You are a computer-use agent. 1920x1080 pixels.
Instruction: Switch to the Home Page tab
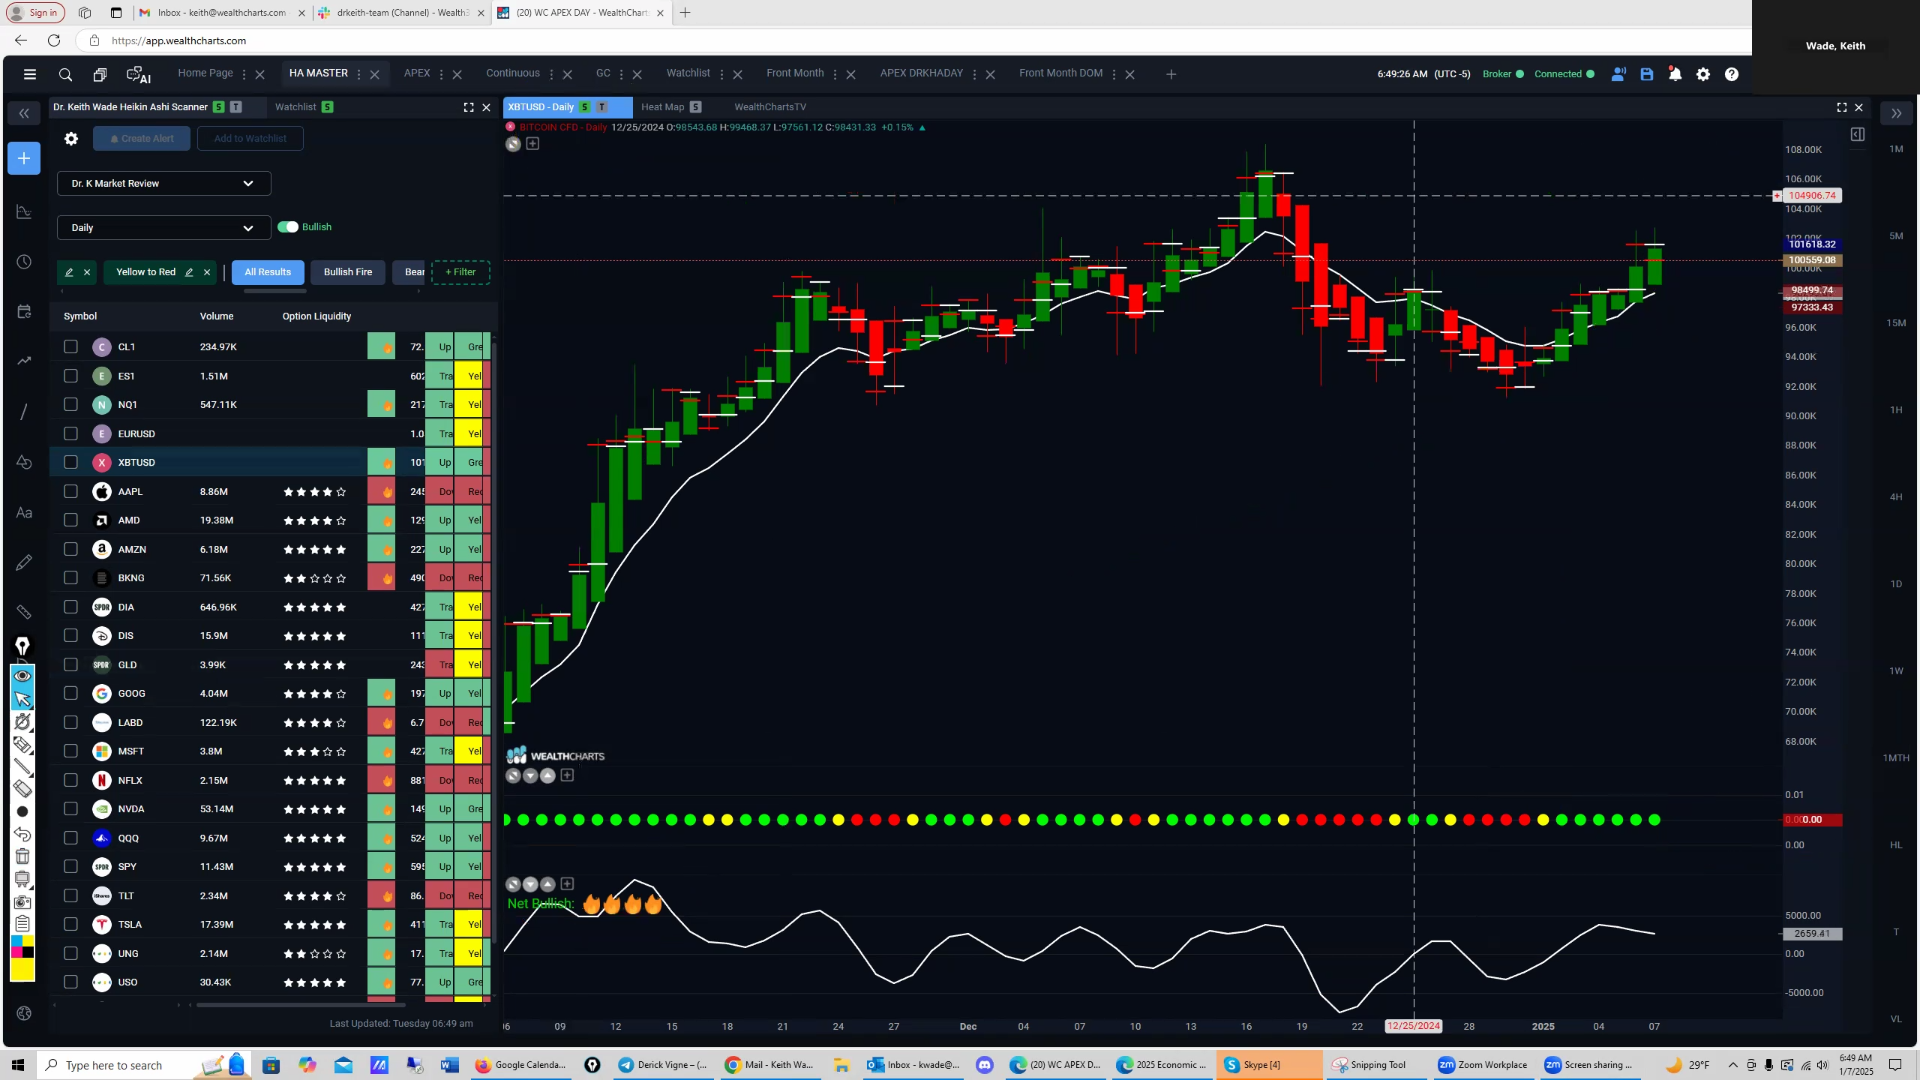point(205,73)
